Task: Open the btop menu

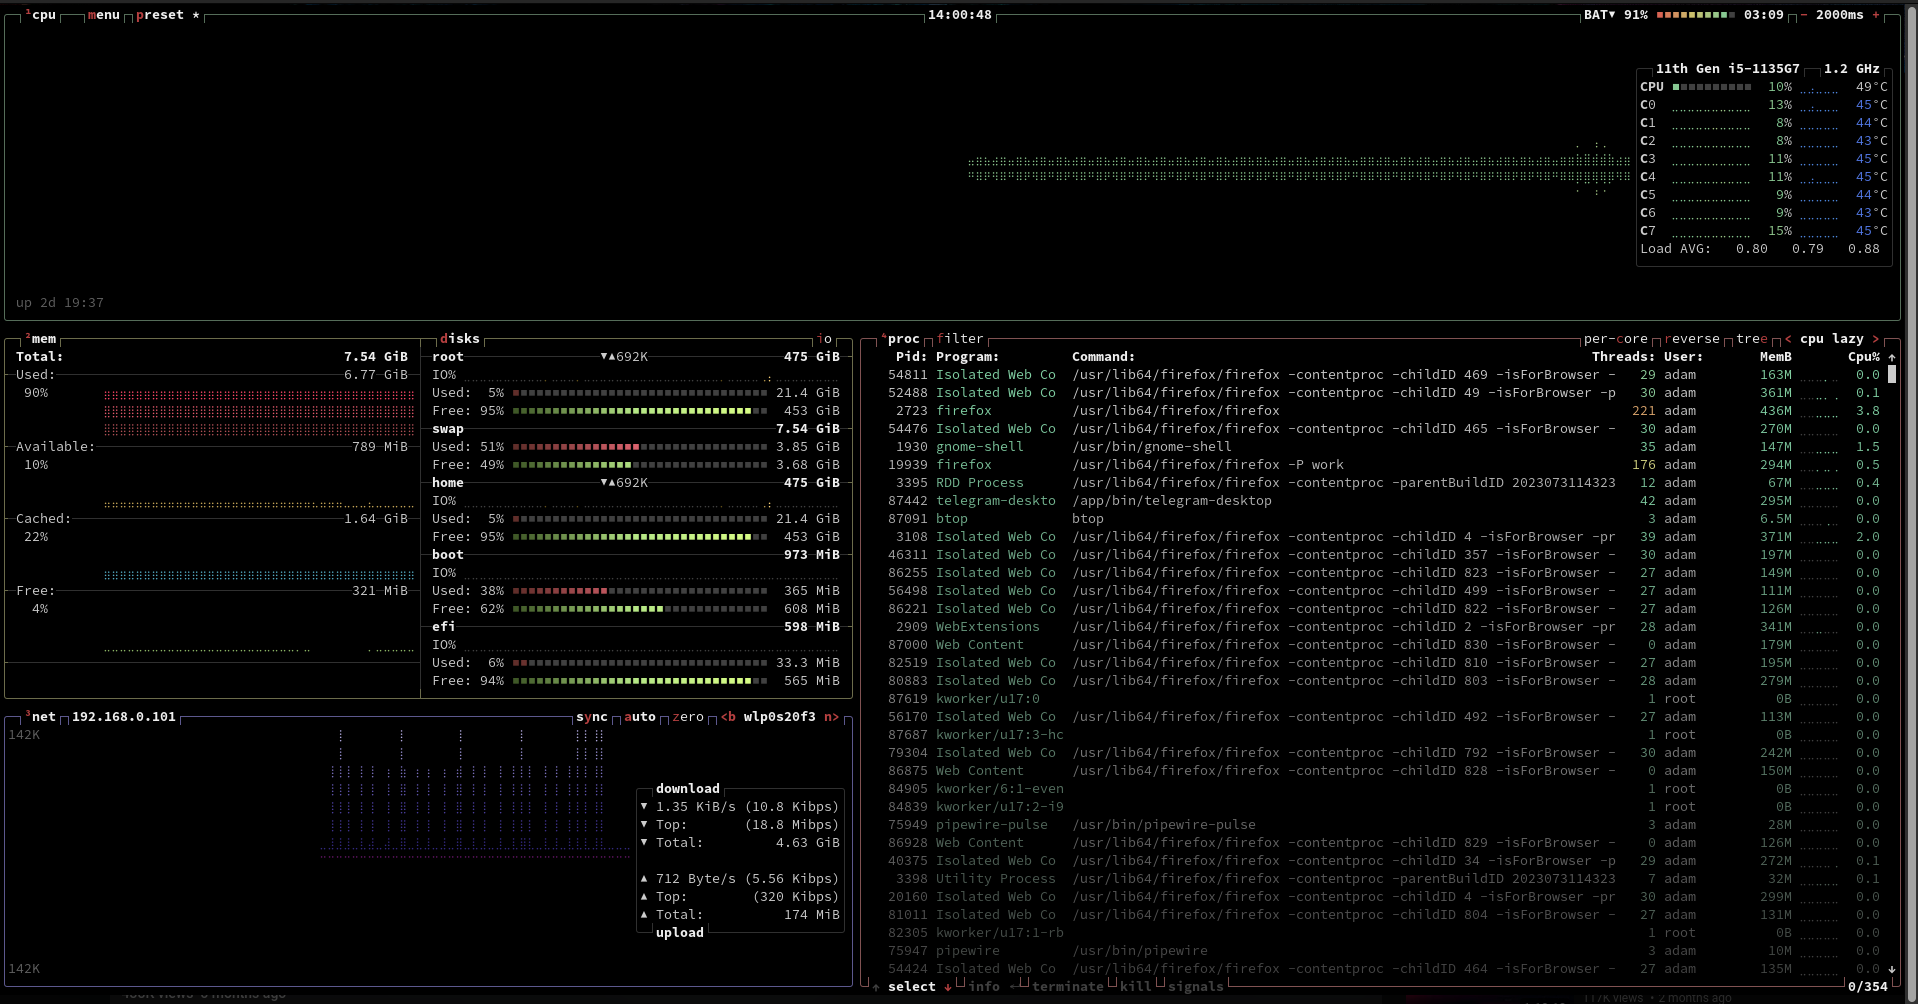Action: [x=104, y=15]
